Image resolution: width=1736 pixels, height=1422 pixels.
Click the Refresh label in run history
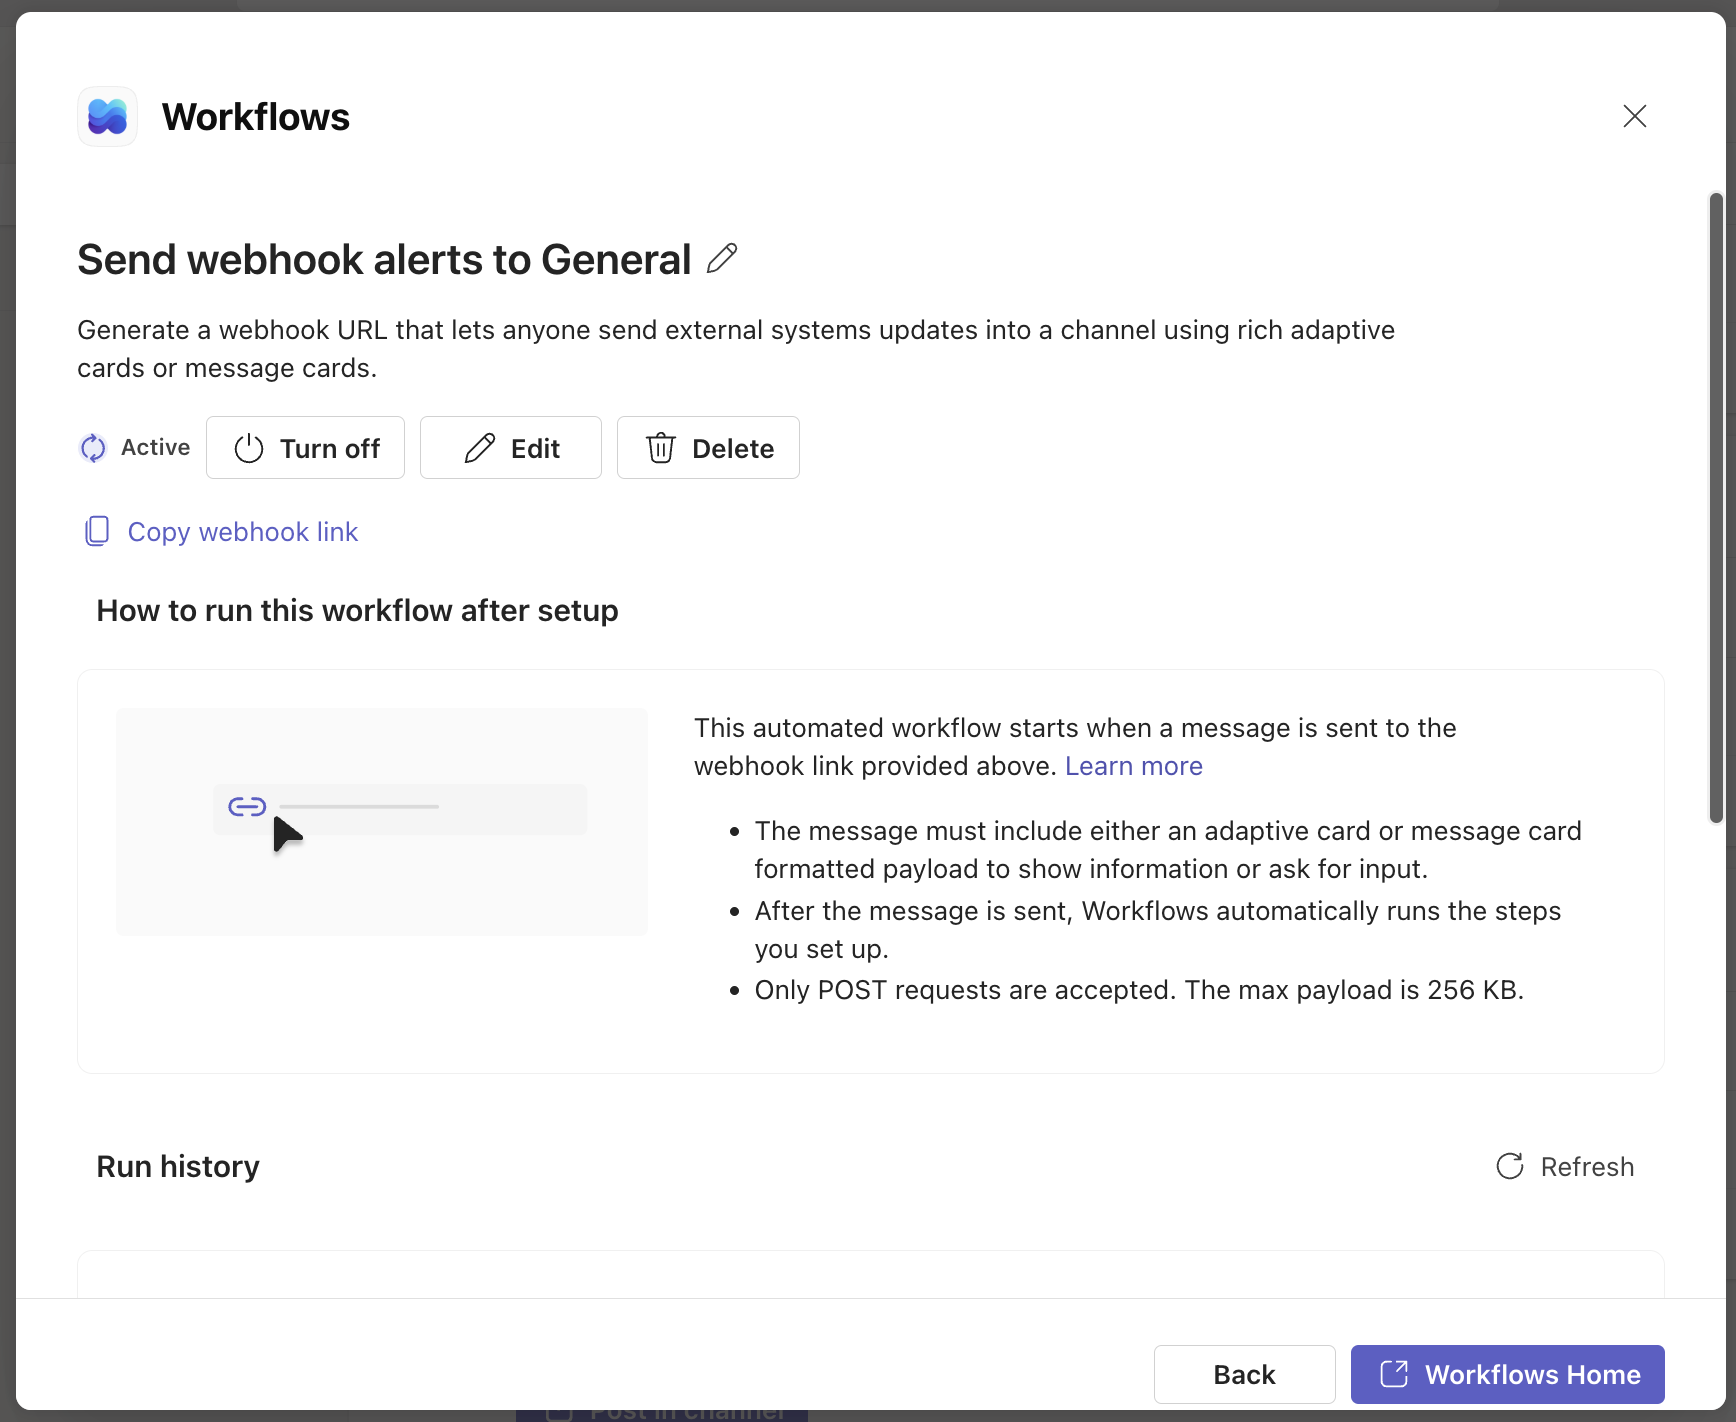(1587, 1167)
